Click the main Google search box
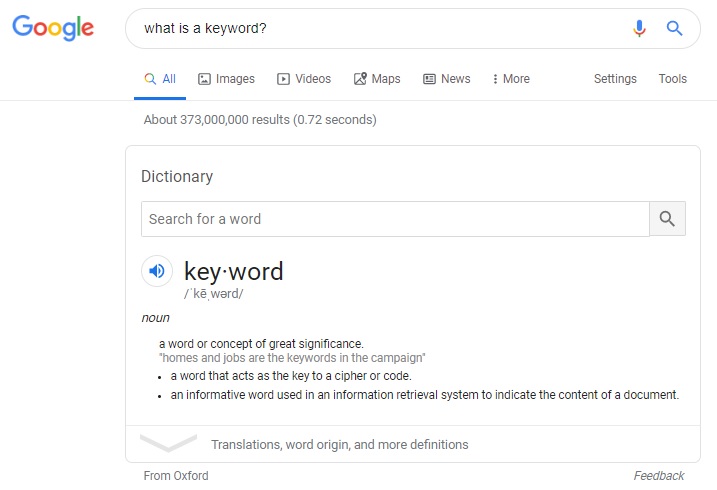The image size is (717, 490). click(x=380, y=28)
